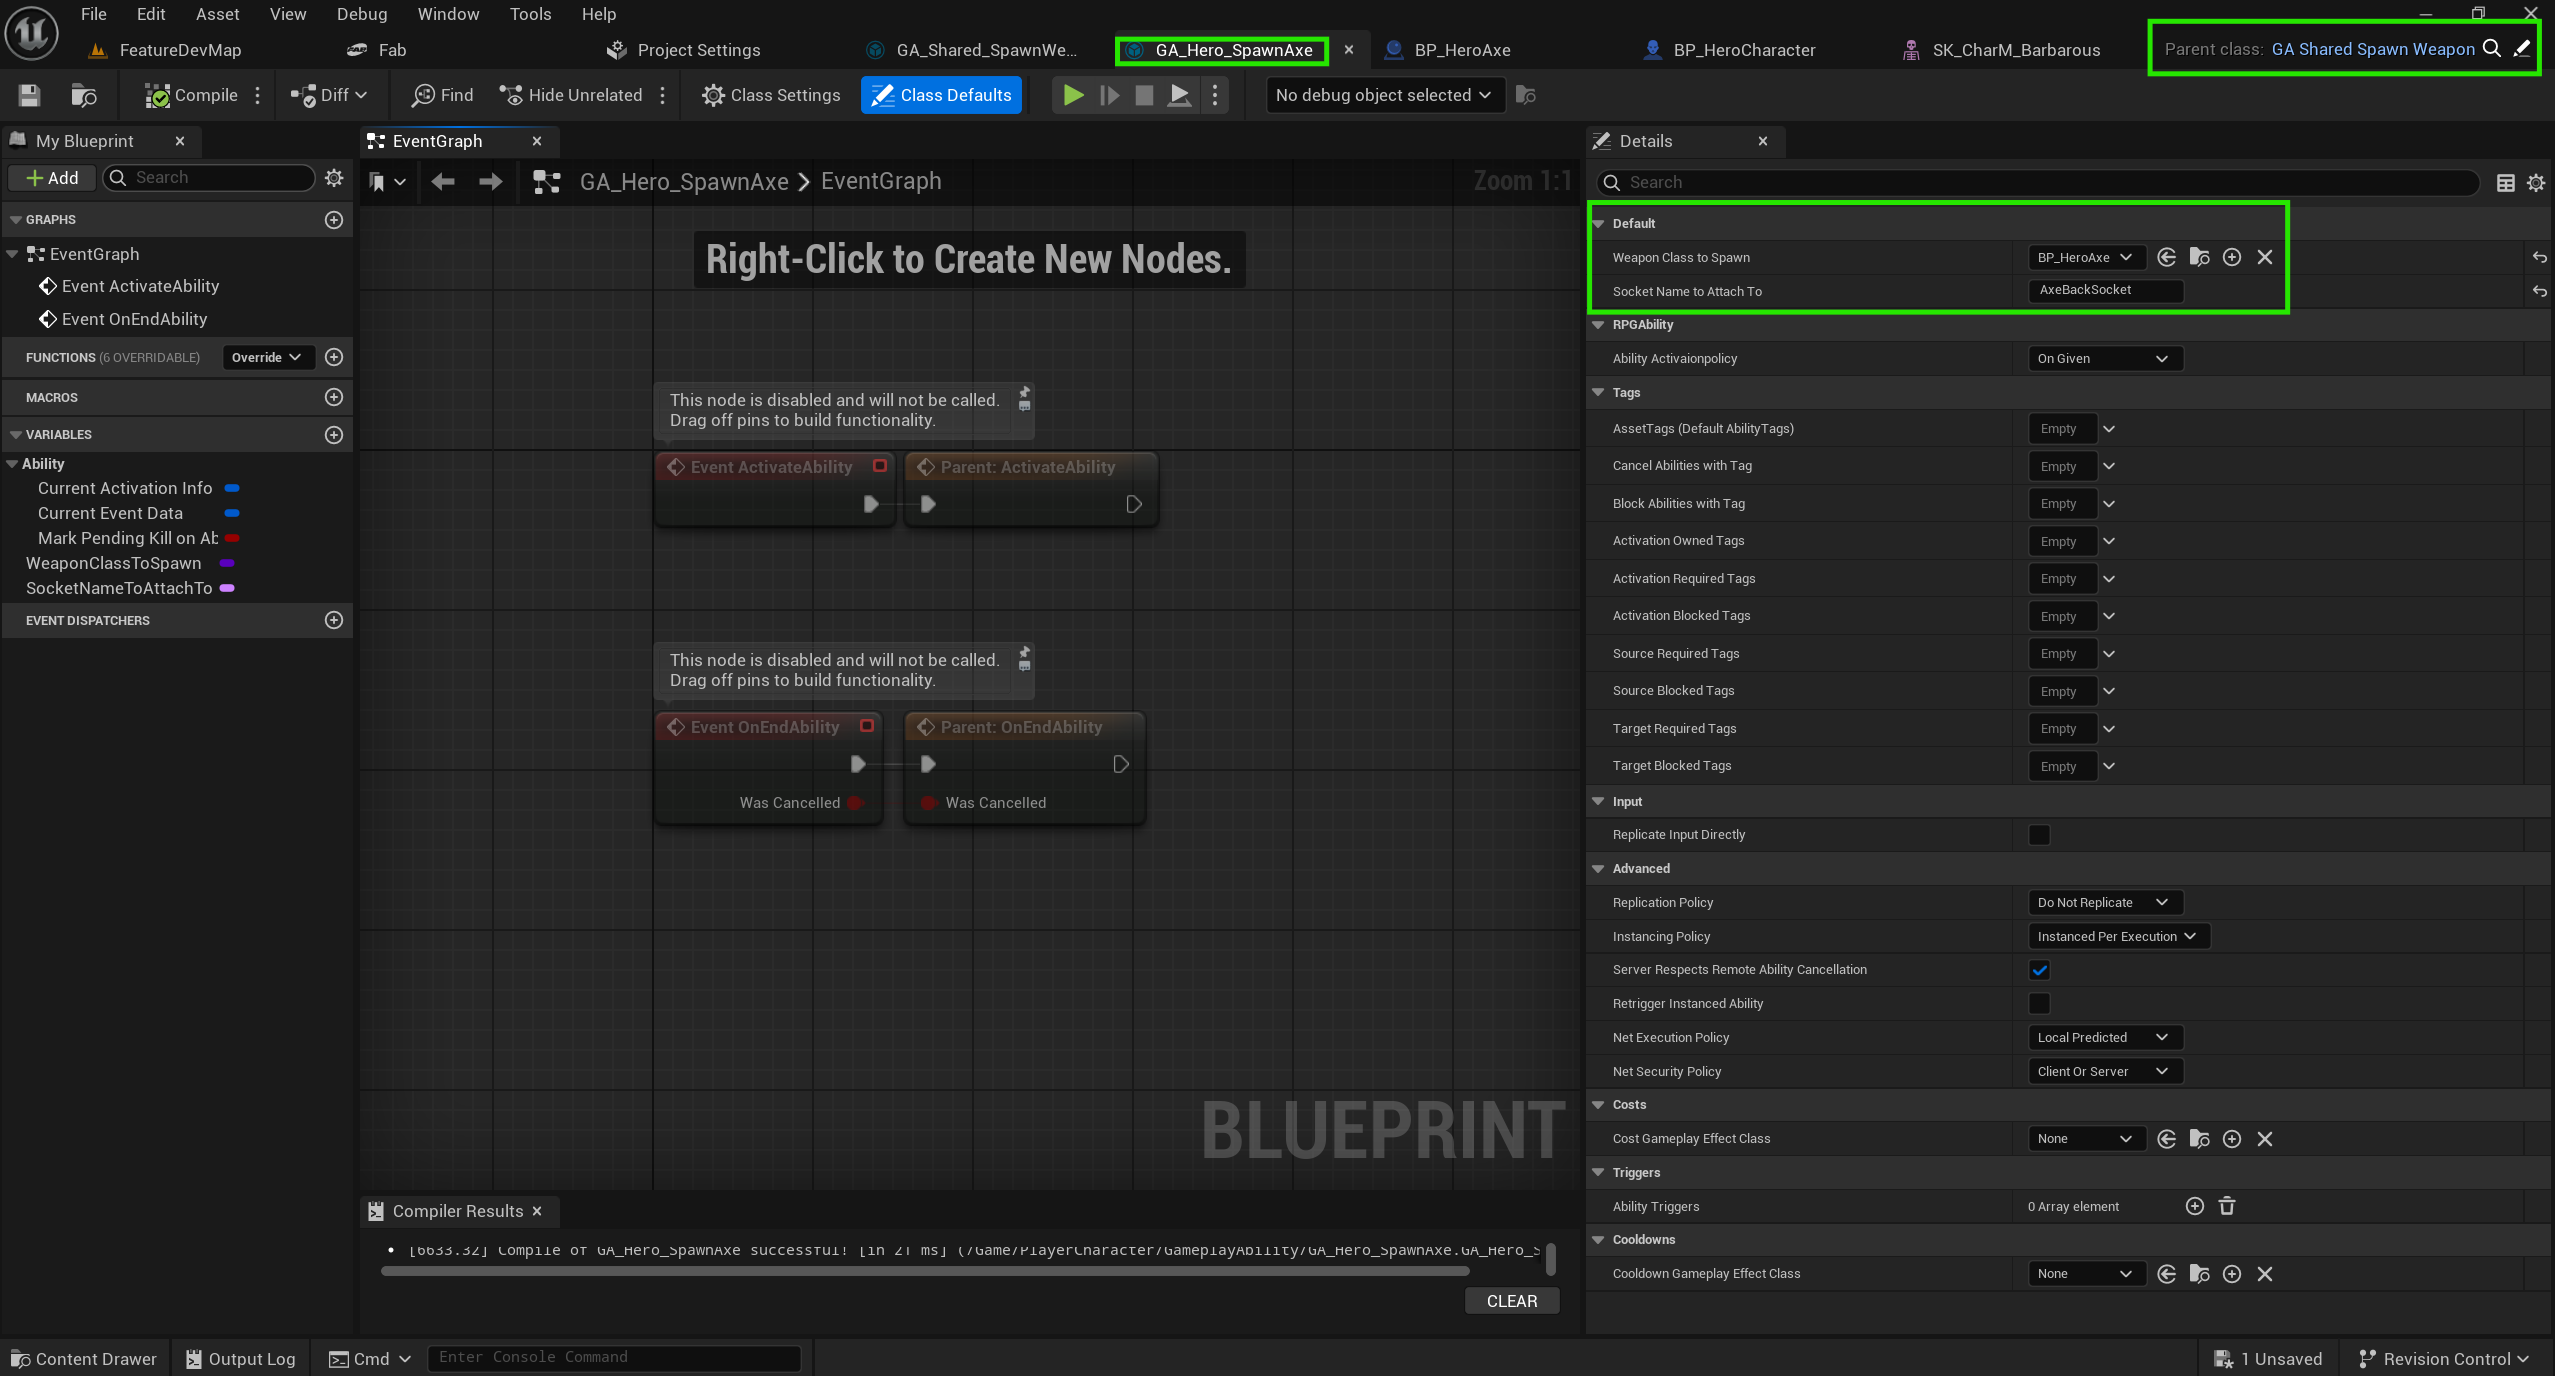Switch to BP_HeroCharacter tab
This screenshot has width=2555, height=1376.
1743,50
